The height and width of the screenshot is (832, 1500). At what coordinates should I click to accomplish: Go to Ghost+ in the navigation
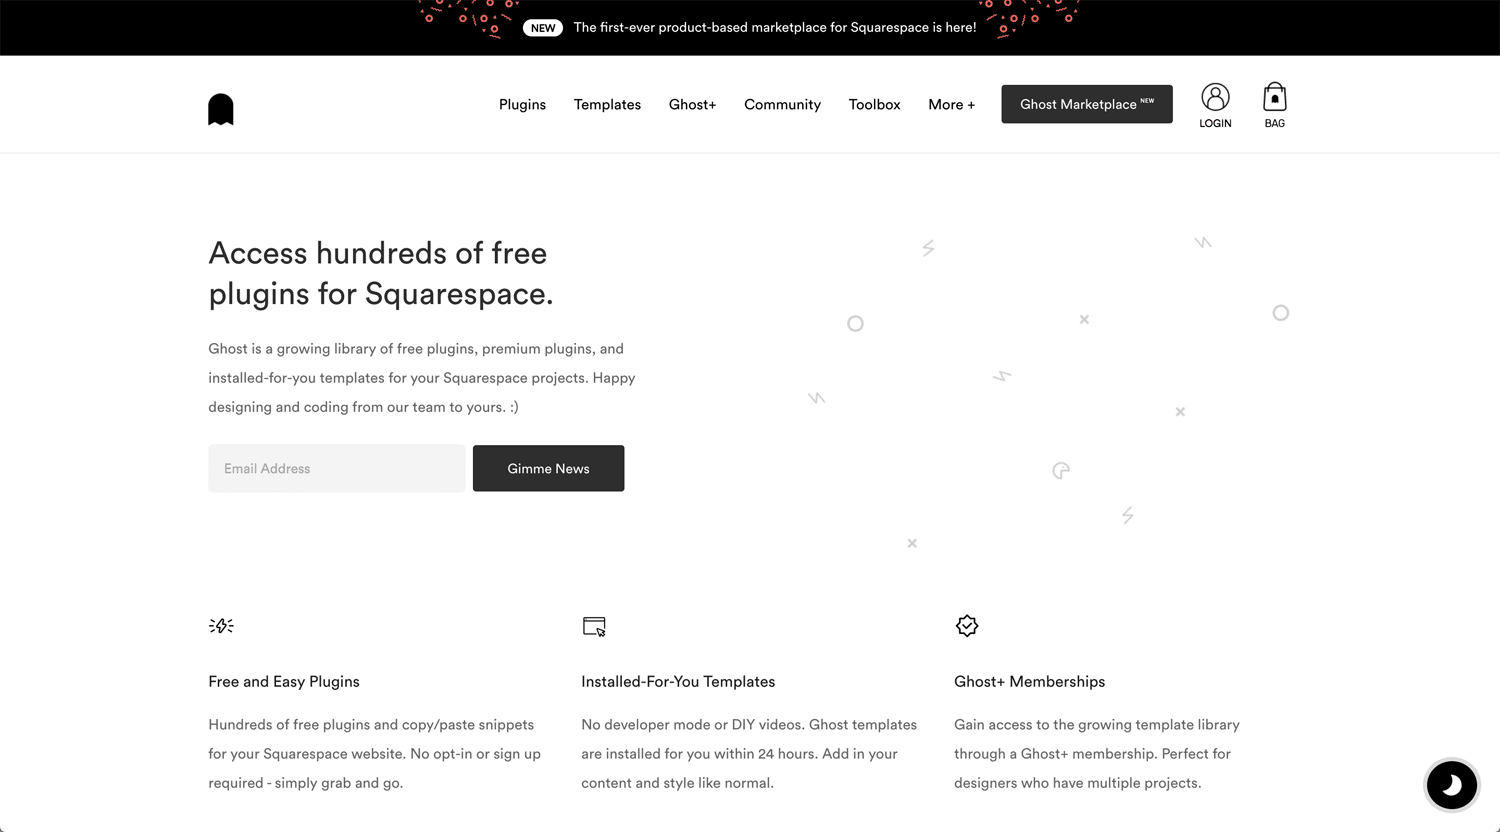pyautogui.click(x=692, y=104)
